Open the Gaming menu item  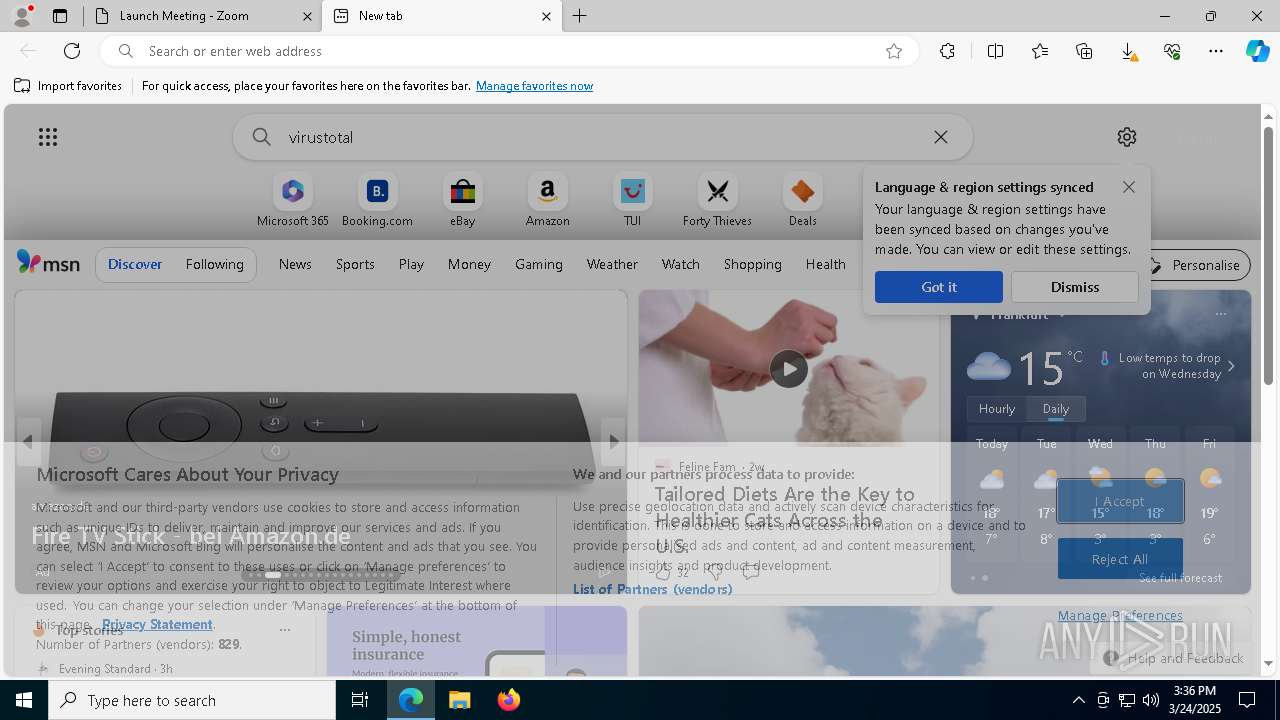pos(539,264)
